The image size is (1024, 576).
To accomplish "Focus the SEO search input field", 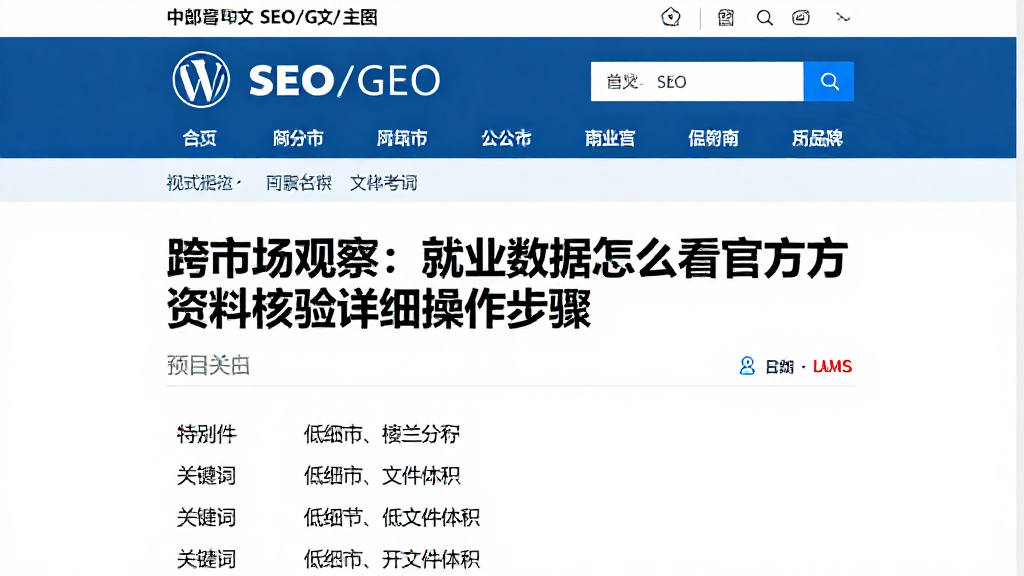I will coord(697,82).
